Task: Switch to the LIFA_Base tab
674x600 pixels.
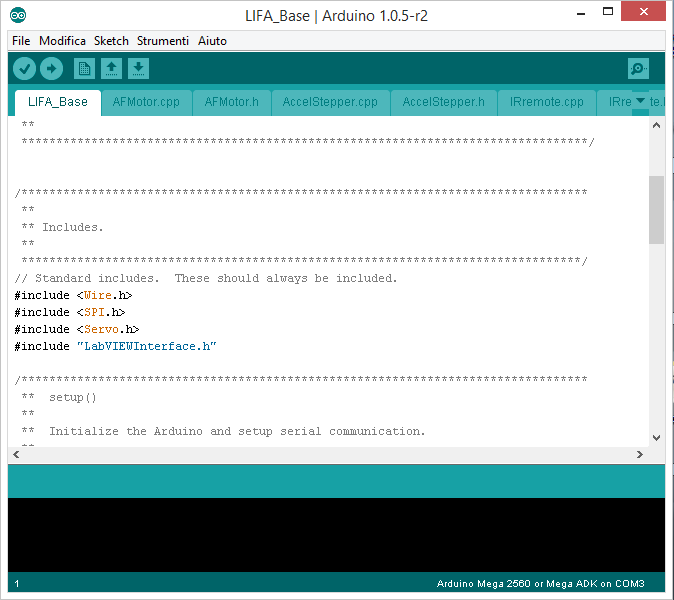Action: click(x=58, y=102)
